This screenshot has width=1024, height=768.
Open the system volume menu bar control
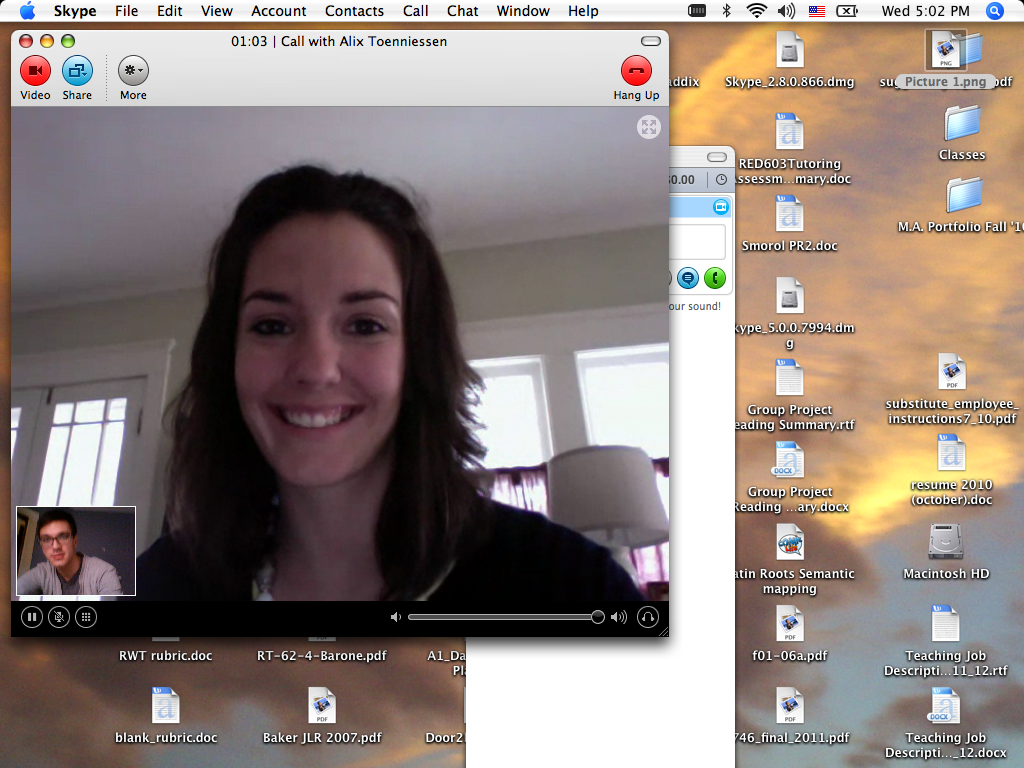tap(786, 11)
